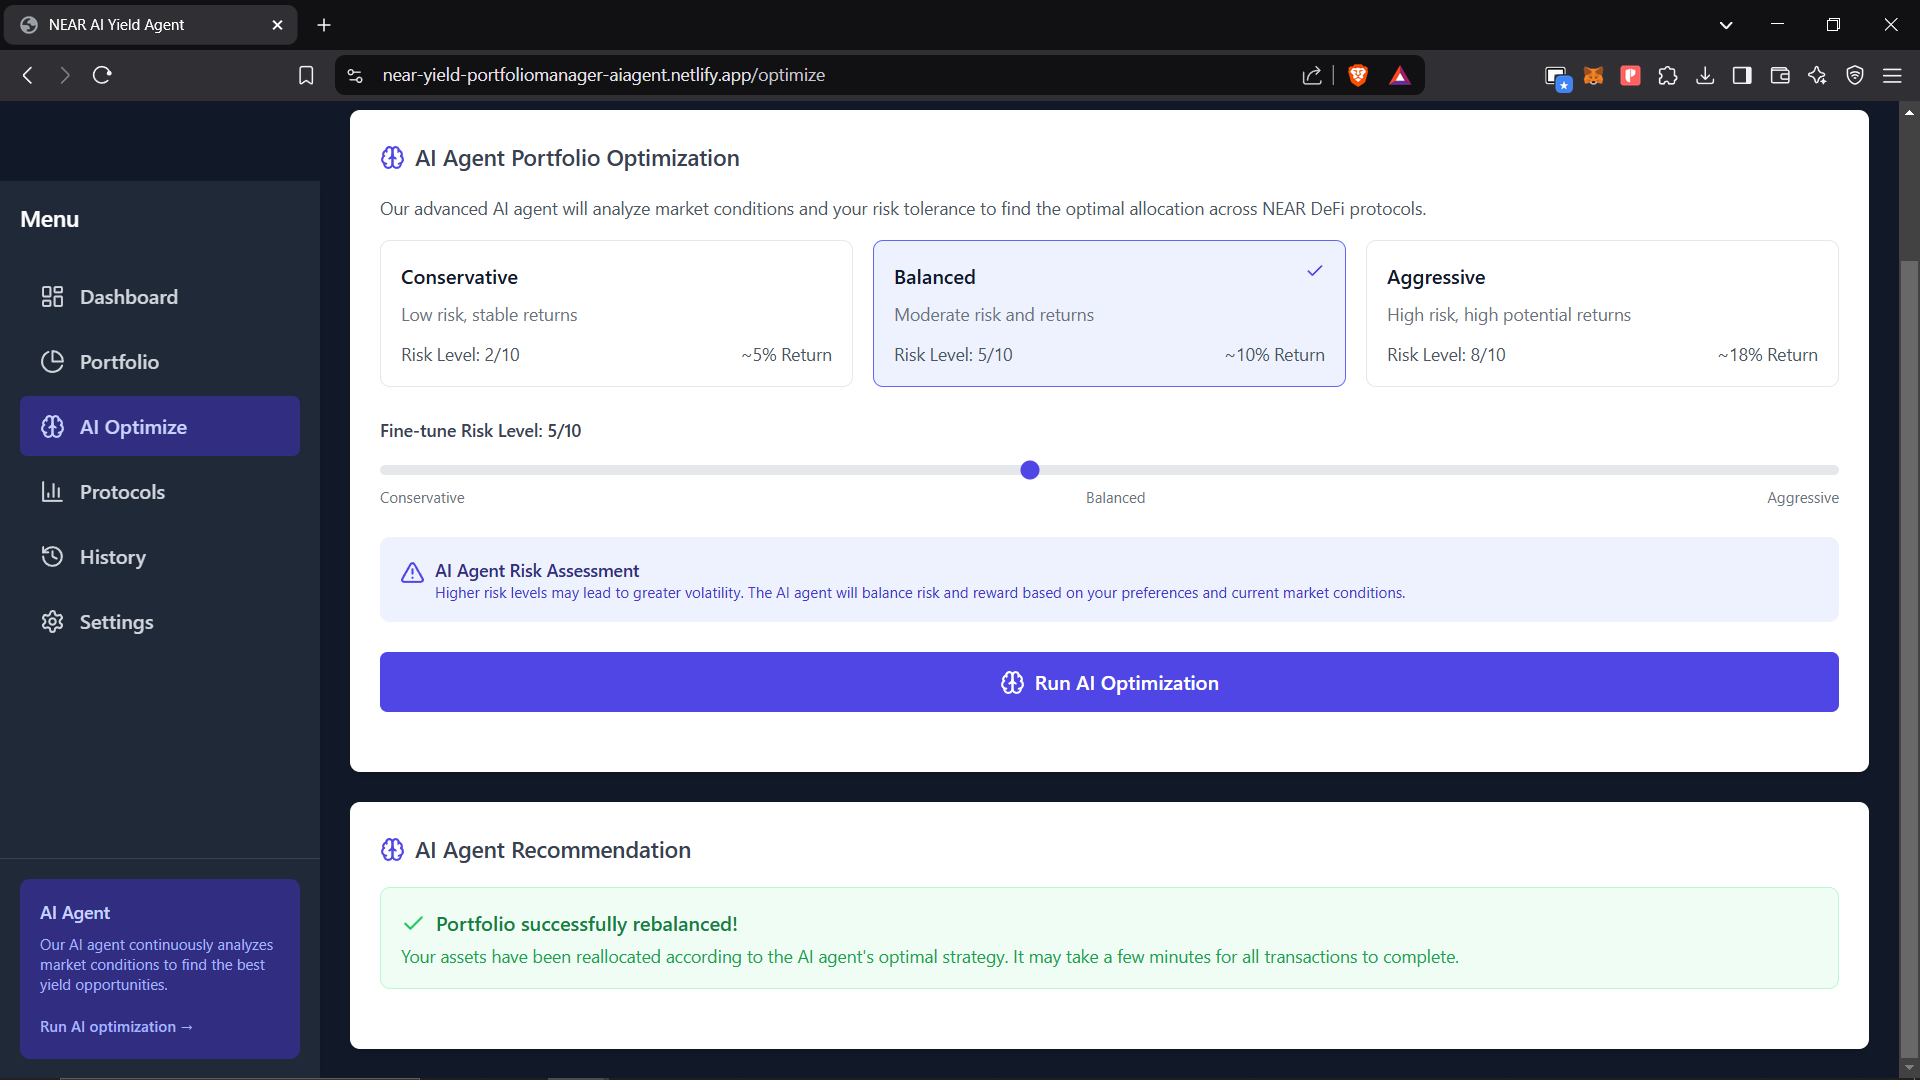This screenshot has width=1920, height=1080.
Task: Open the tab search dropdown chevron
Action: (x=1726, y=25)
